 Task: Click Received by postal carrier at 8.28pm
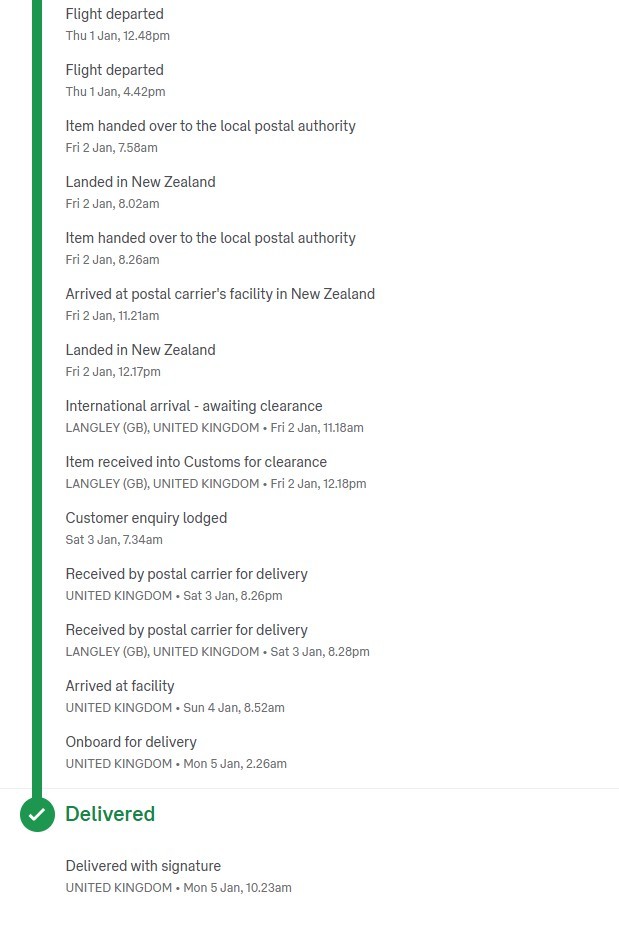click(x=186, y=630)
